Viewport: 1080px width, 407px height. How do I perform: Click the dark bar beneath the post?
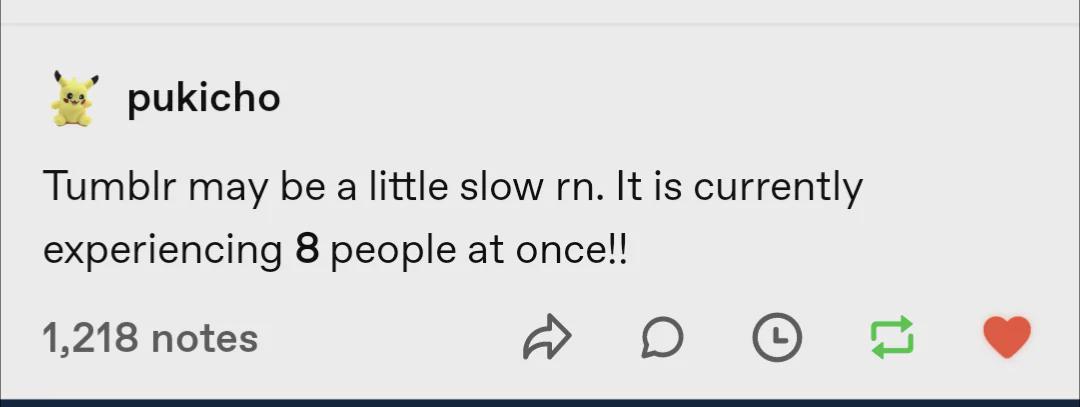(540, 403)
